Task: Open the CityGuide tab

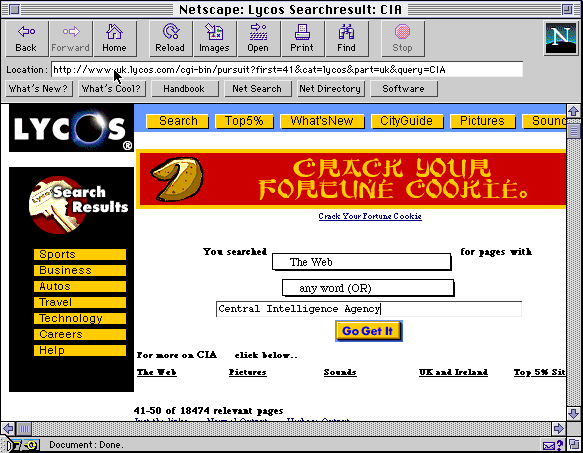Action: 407,121
